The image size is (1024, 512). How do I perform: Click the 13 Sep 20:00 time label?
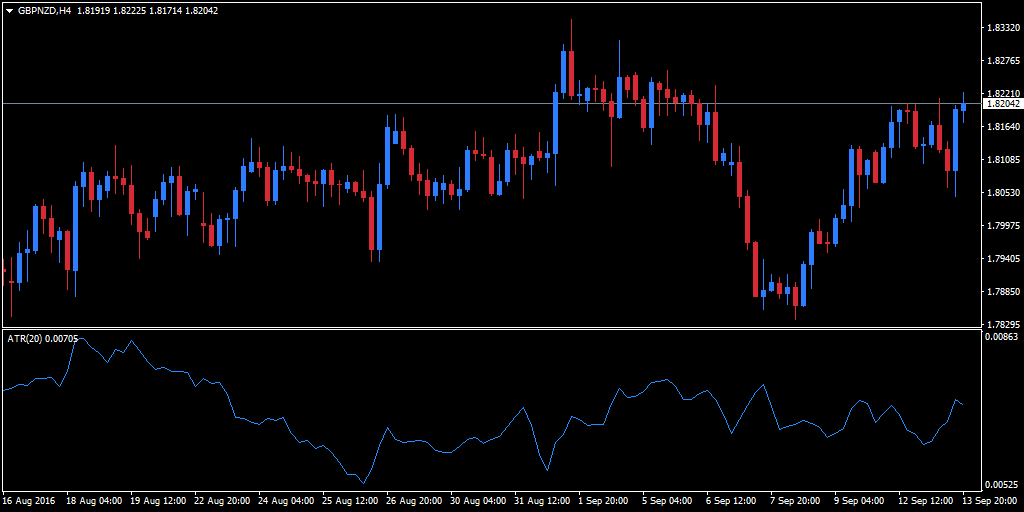coord(989,501)
